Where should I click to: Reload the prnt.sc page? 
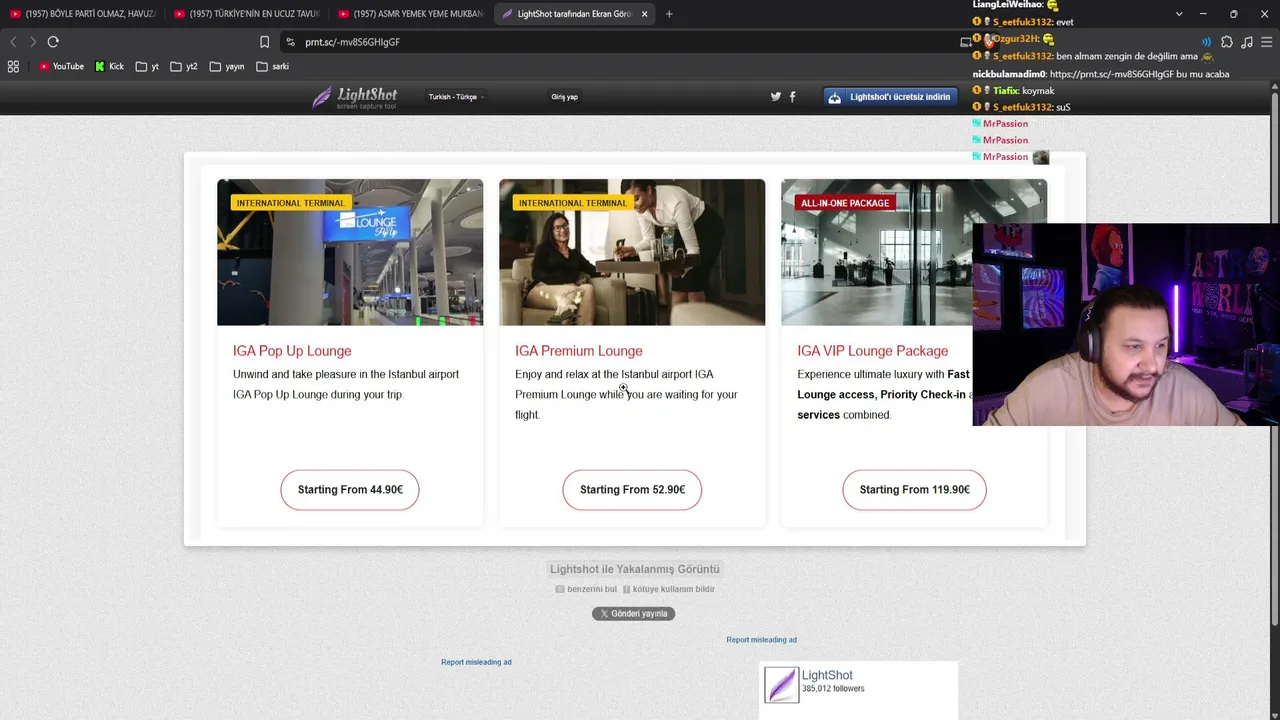click(x=53, y=42)
